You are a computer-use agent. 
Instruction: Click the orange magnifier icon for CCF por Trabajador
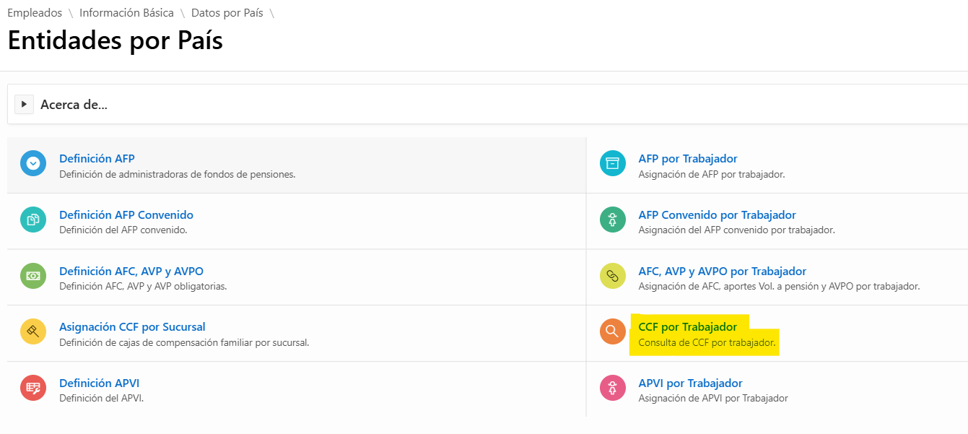pyautogui.click(x=612, y=332)
